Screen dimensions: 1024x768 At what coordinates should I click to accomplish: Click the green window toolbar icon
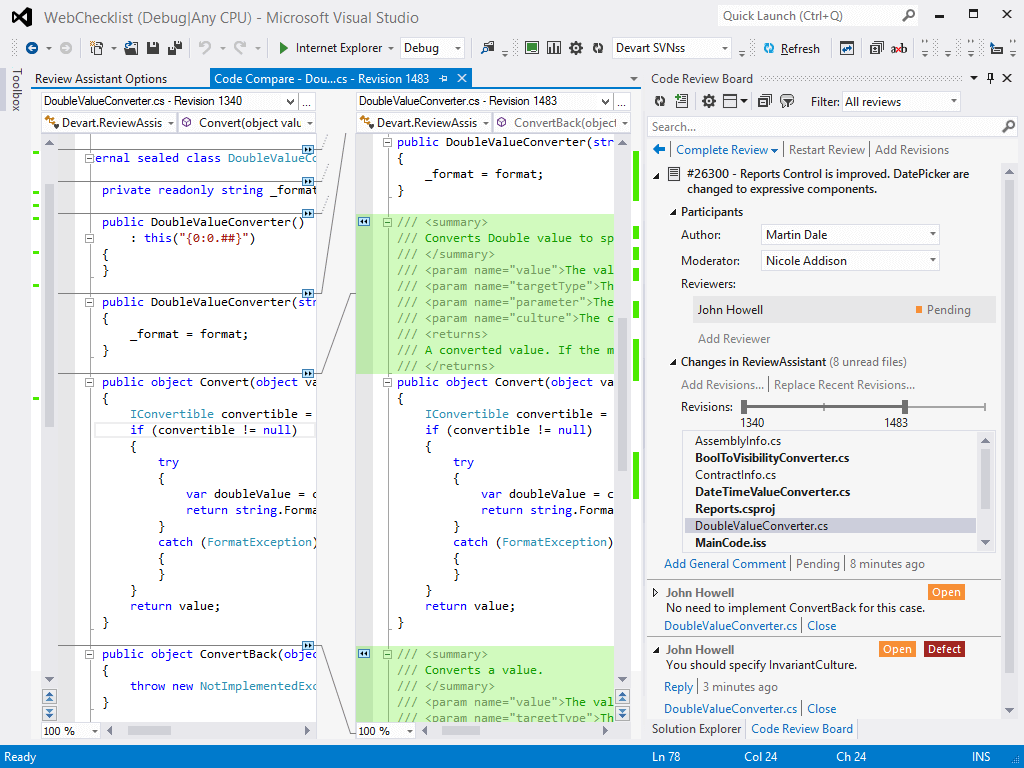532,48
